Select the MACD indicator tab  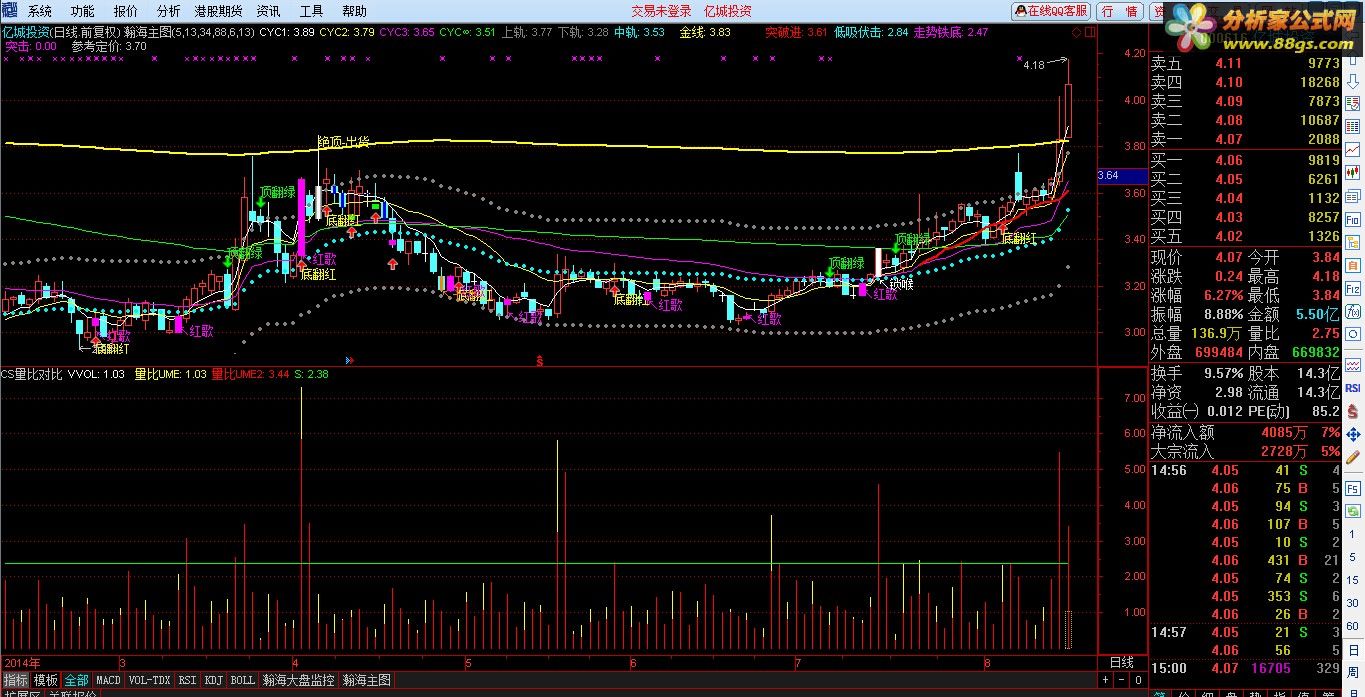point(108,680)
